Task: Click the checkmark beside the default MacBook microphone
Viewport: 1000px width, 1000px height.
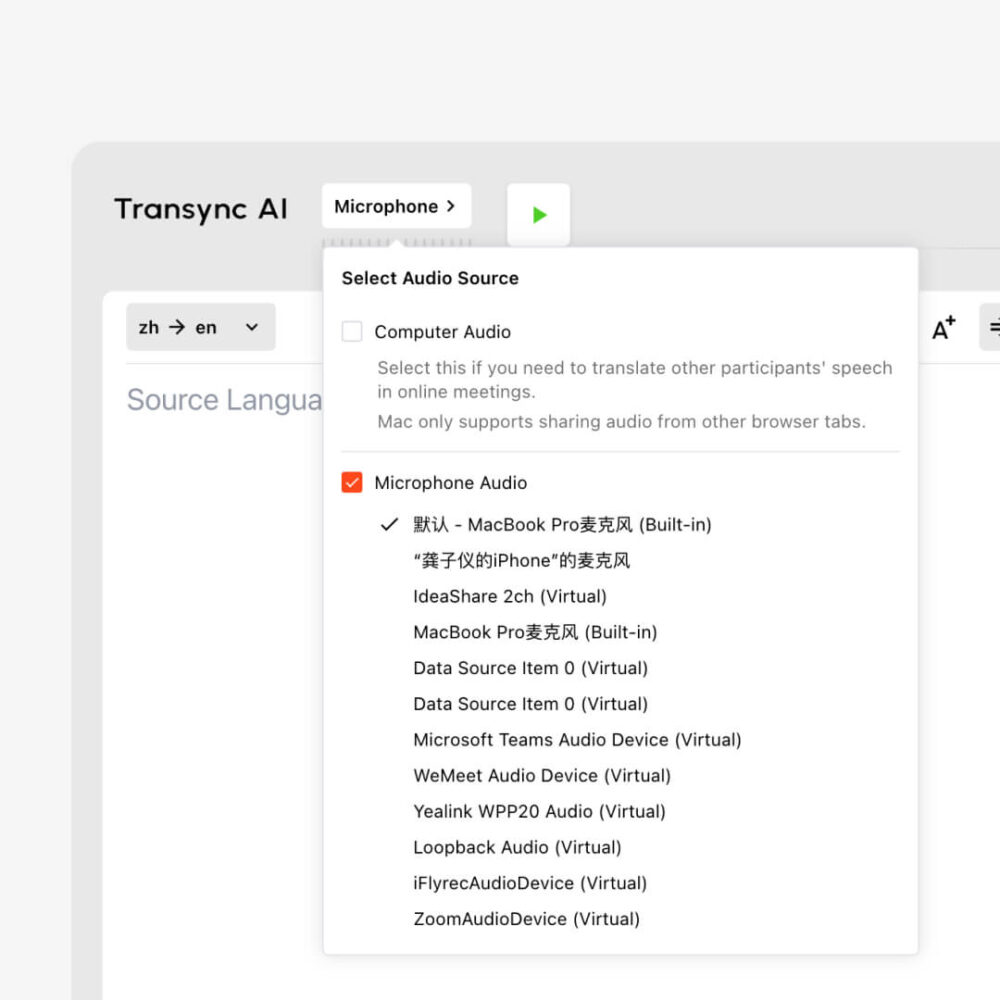Action: 387,524
